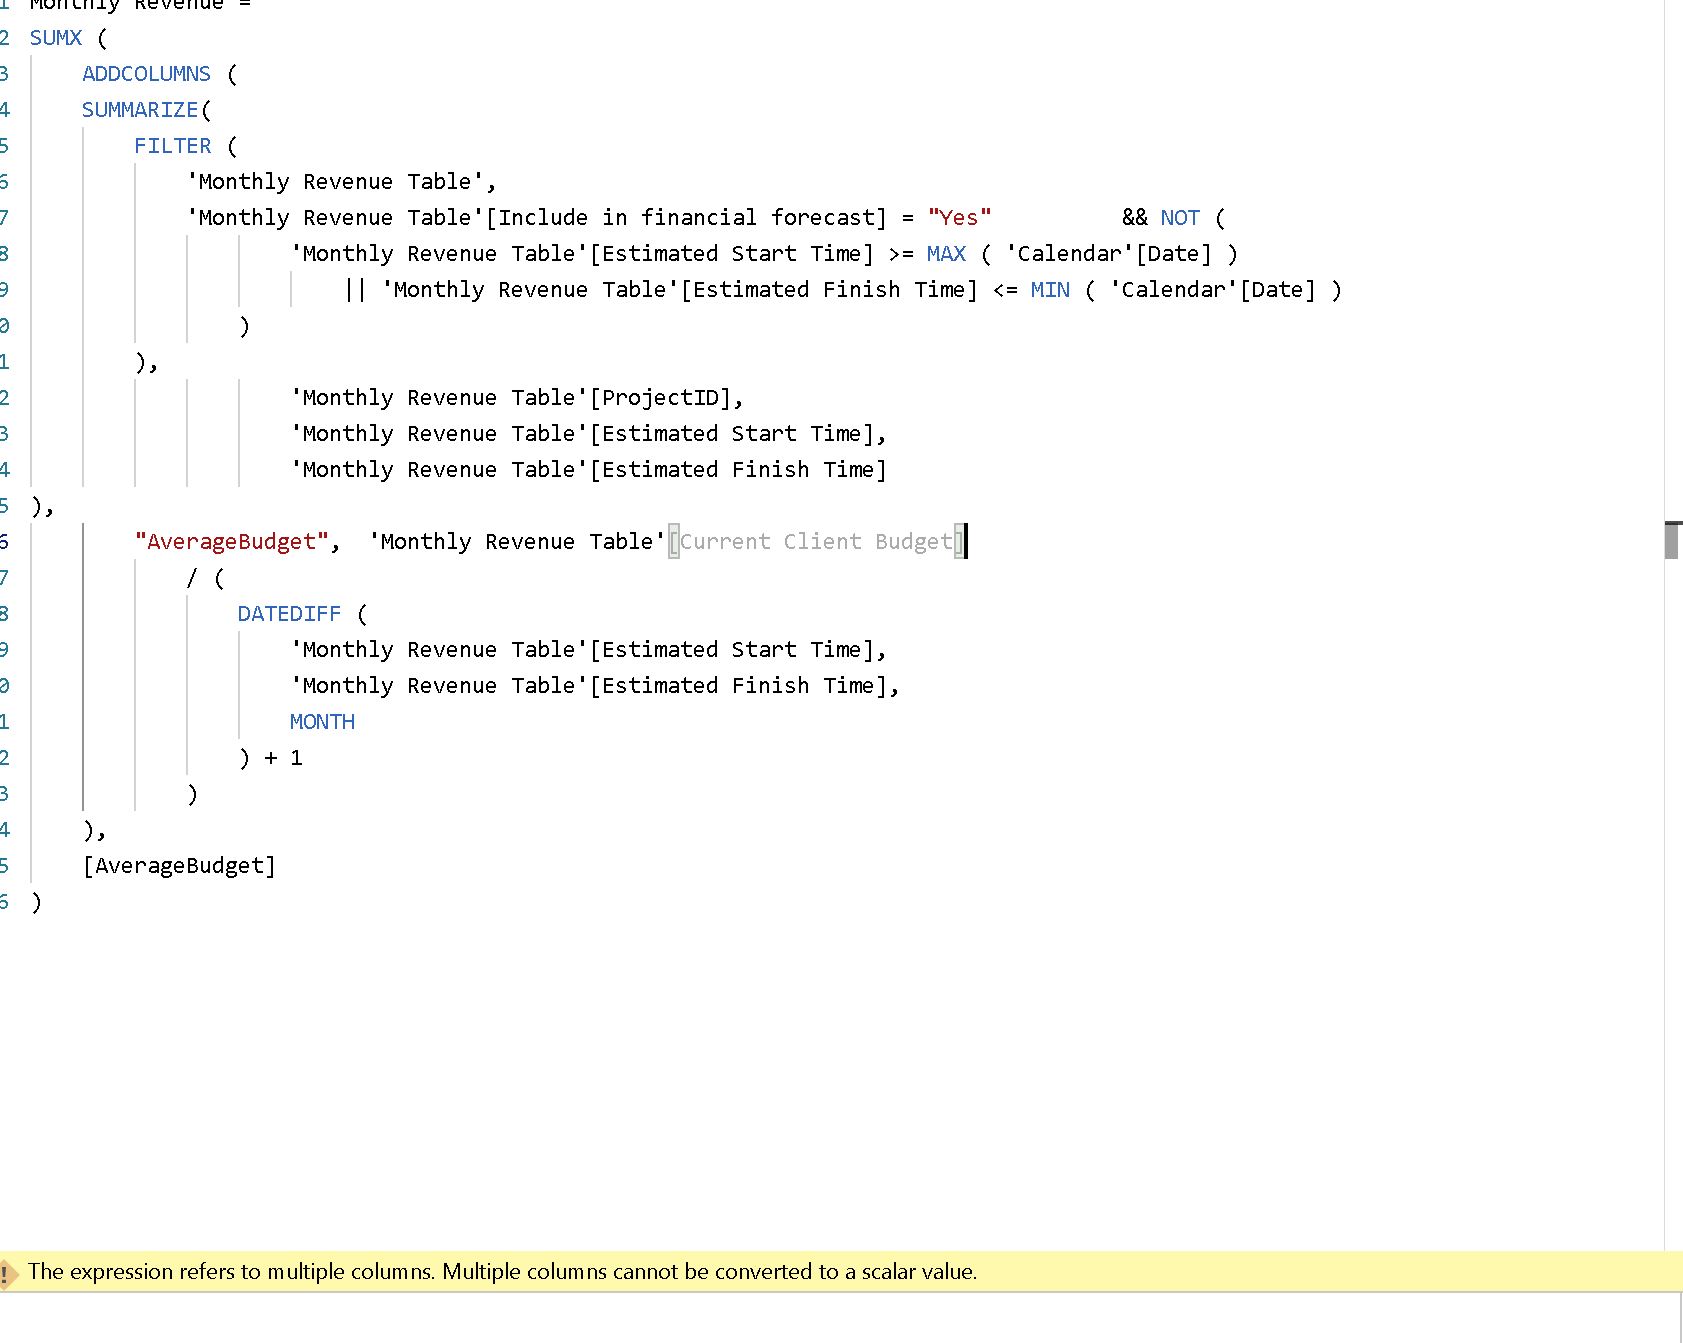1683x1343 pixels.
Task: Click the MONTH interval keyword
Action: pyautogui.click(x=322, y=722)
